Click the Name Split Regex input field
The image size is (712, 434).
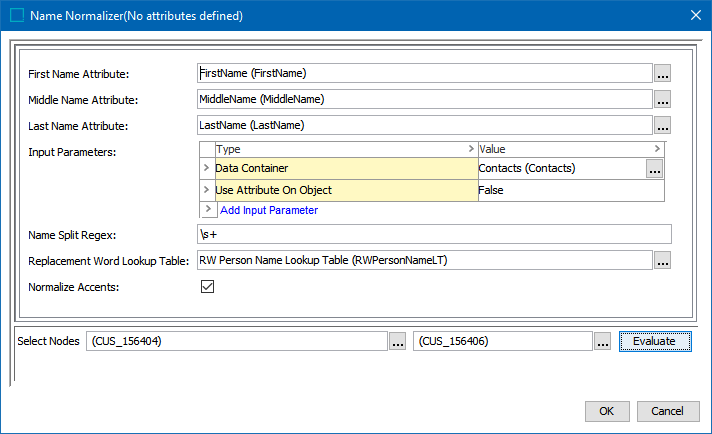(434, 234)
